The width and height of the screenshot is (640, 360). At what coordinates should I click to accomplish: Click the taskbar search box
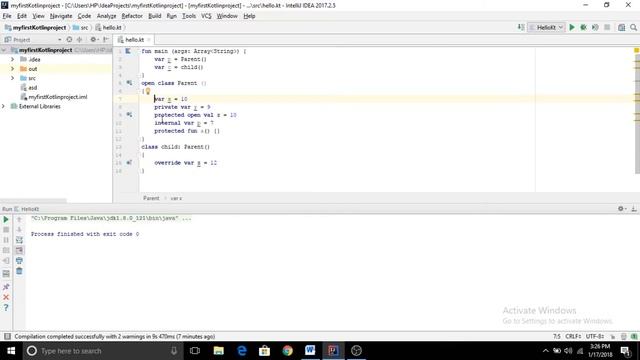point(102,351)
